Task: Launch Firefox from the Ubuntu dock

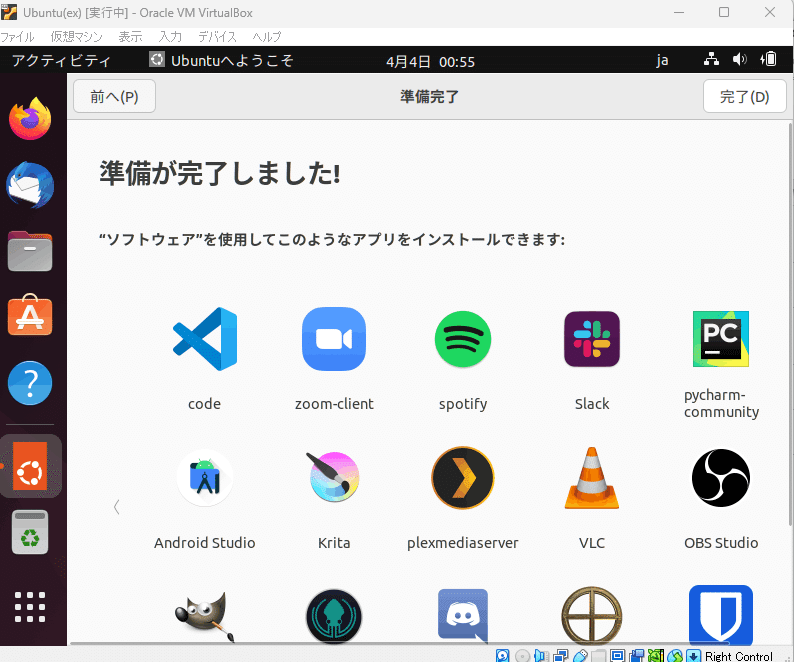Action: click(30, 119)
